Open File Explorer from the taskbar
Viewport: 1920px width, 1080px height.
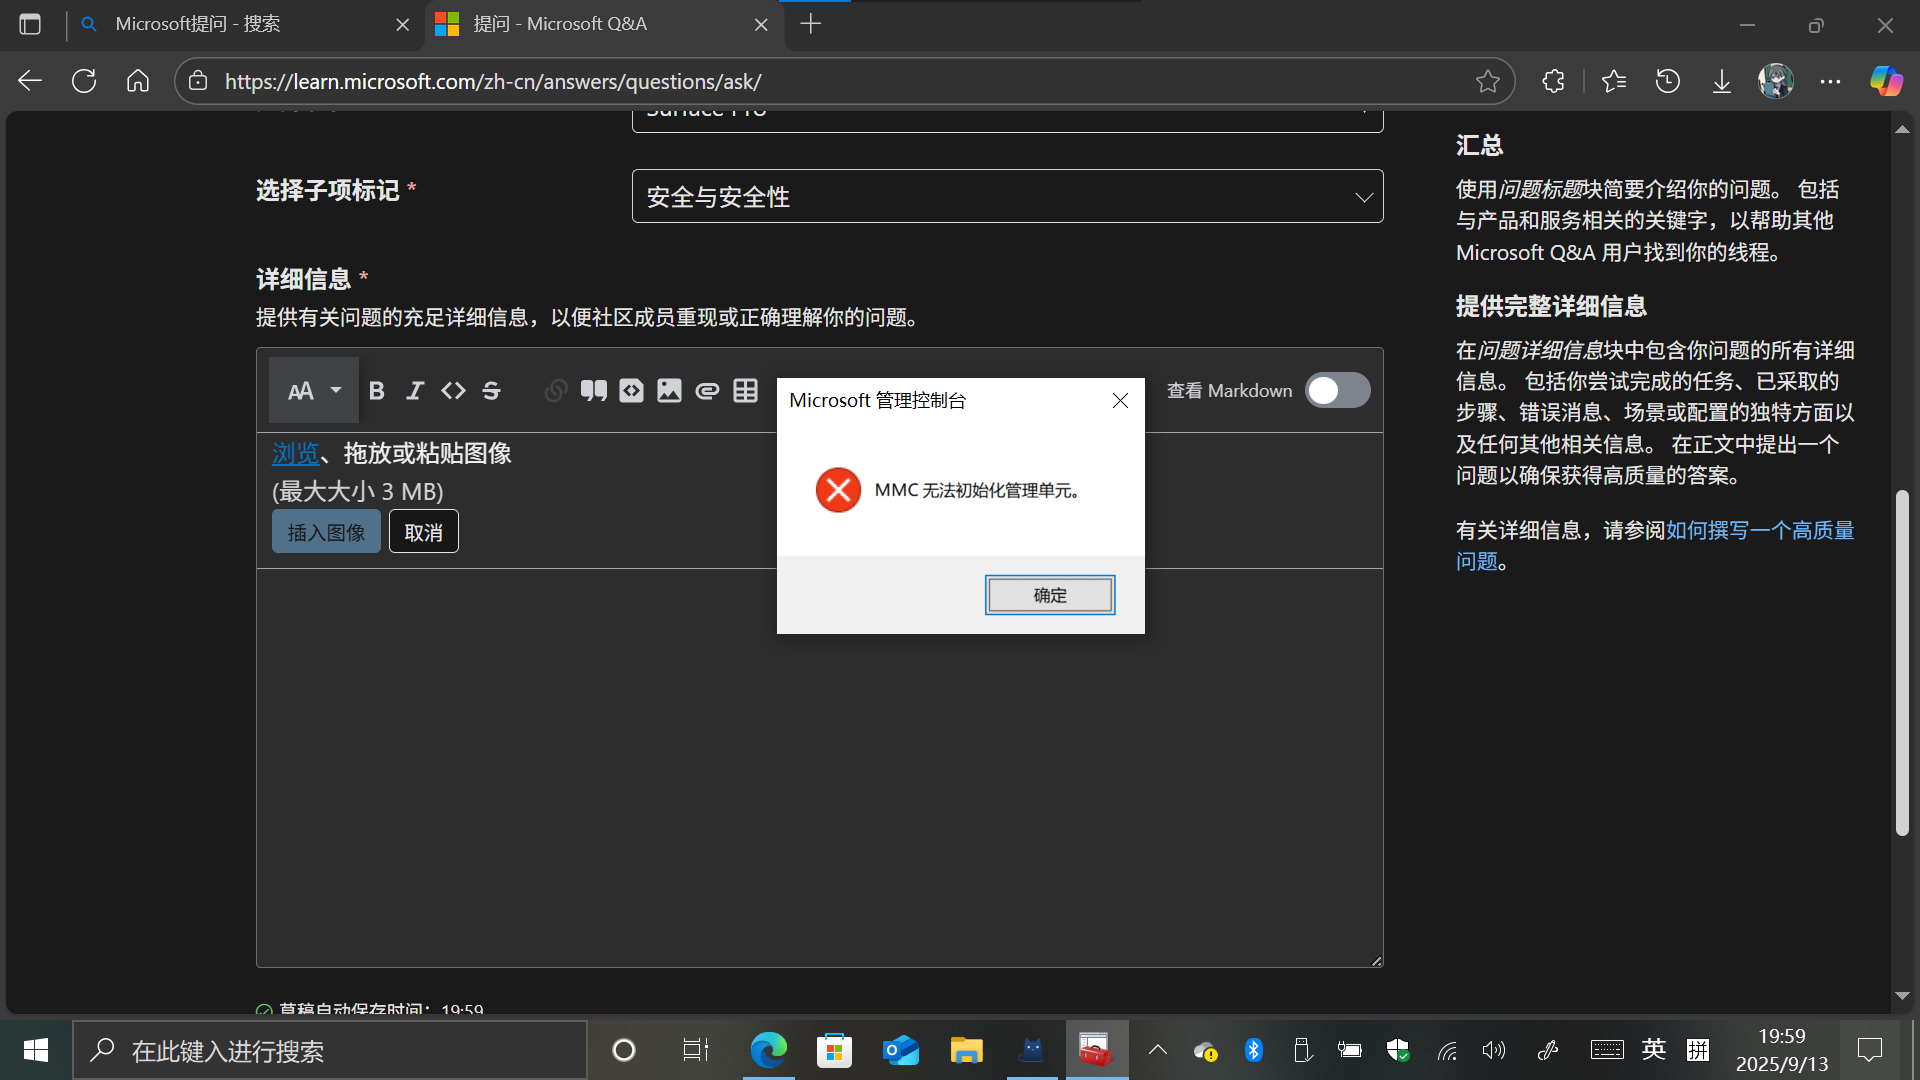[966, 1050]
